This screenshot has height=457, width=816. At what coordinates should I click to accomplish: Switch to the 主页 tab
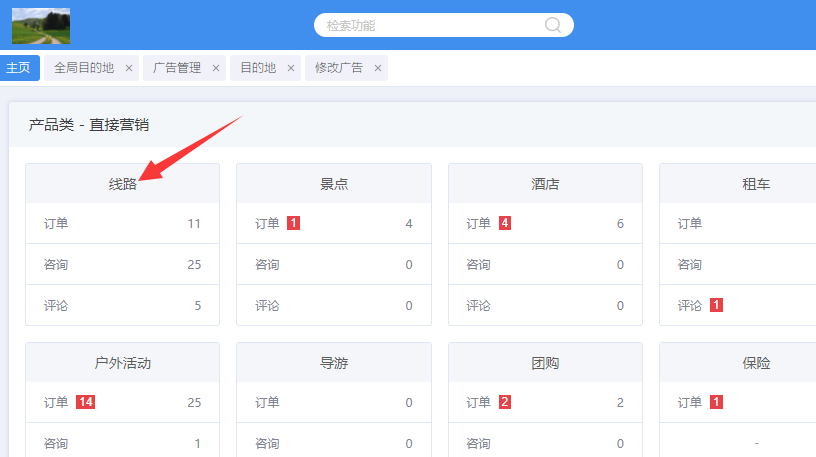pos(19,68)
